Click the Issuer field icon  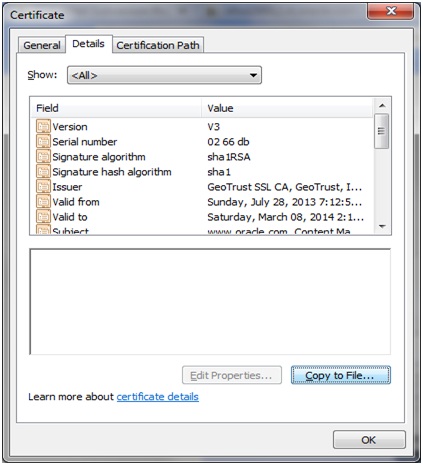point(43,187)
